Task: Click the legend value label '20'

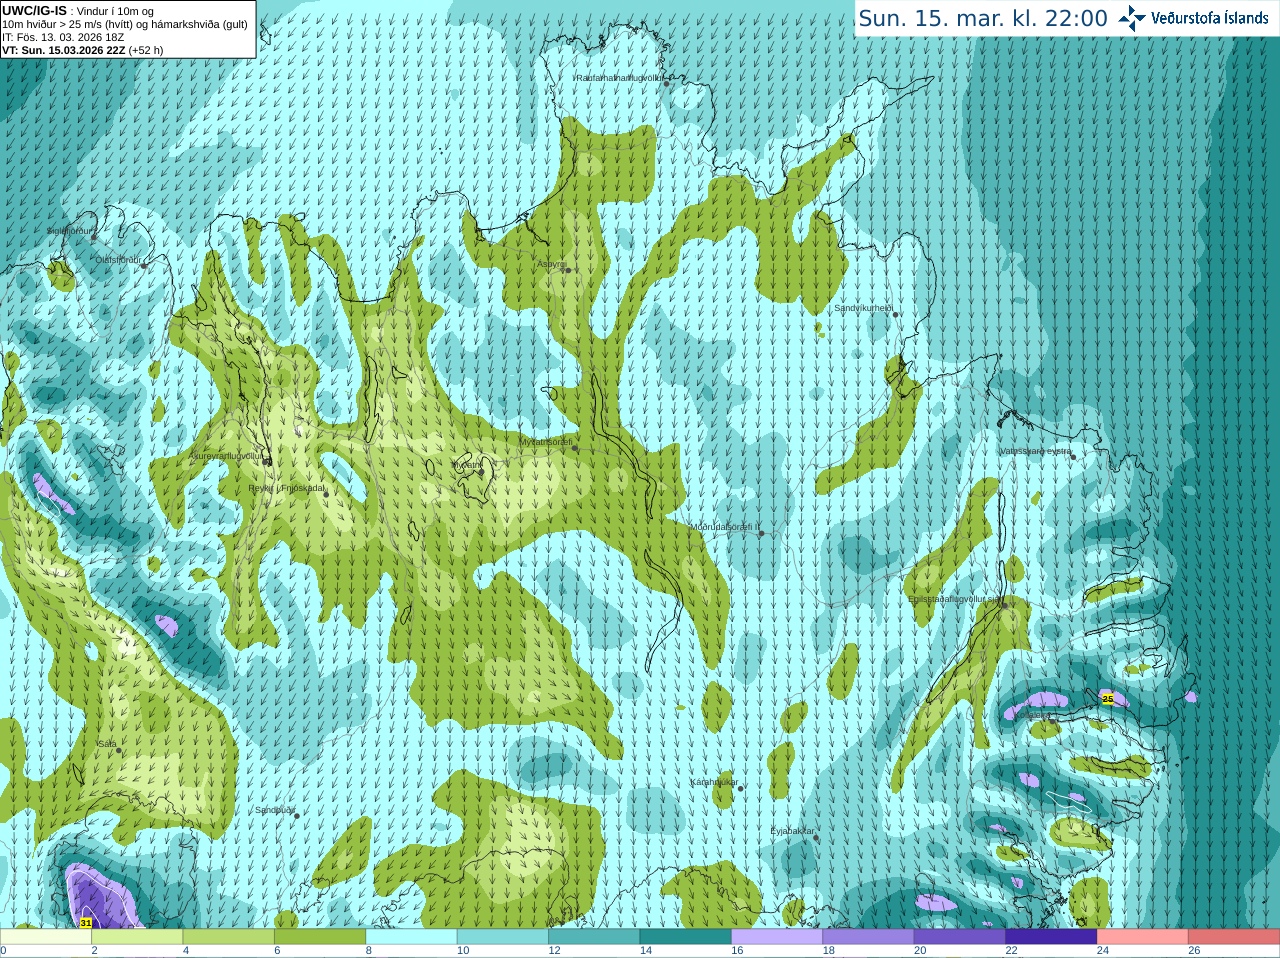Action: tap(920, 951)
